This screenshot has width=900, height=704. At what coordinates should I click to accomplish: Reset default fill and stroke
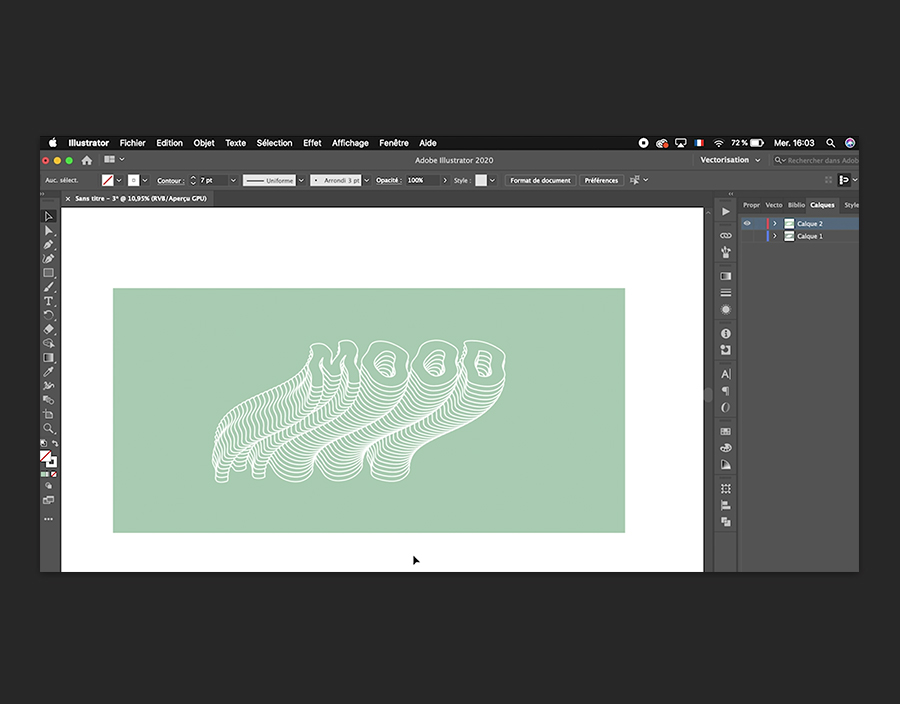[43, 444]
